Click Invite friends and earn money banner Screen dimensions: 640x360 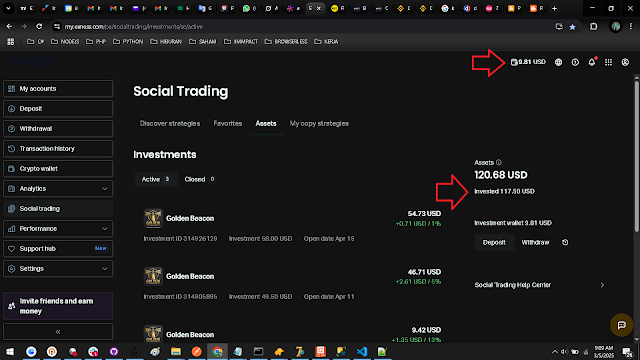pos(58,306)
